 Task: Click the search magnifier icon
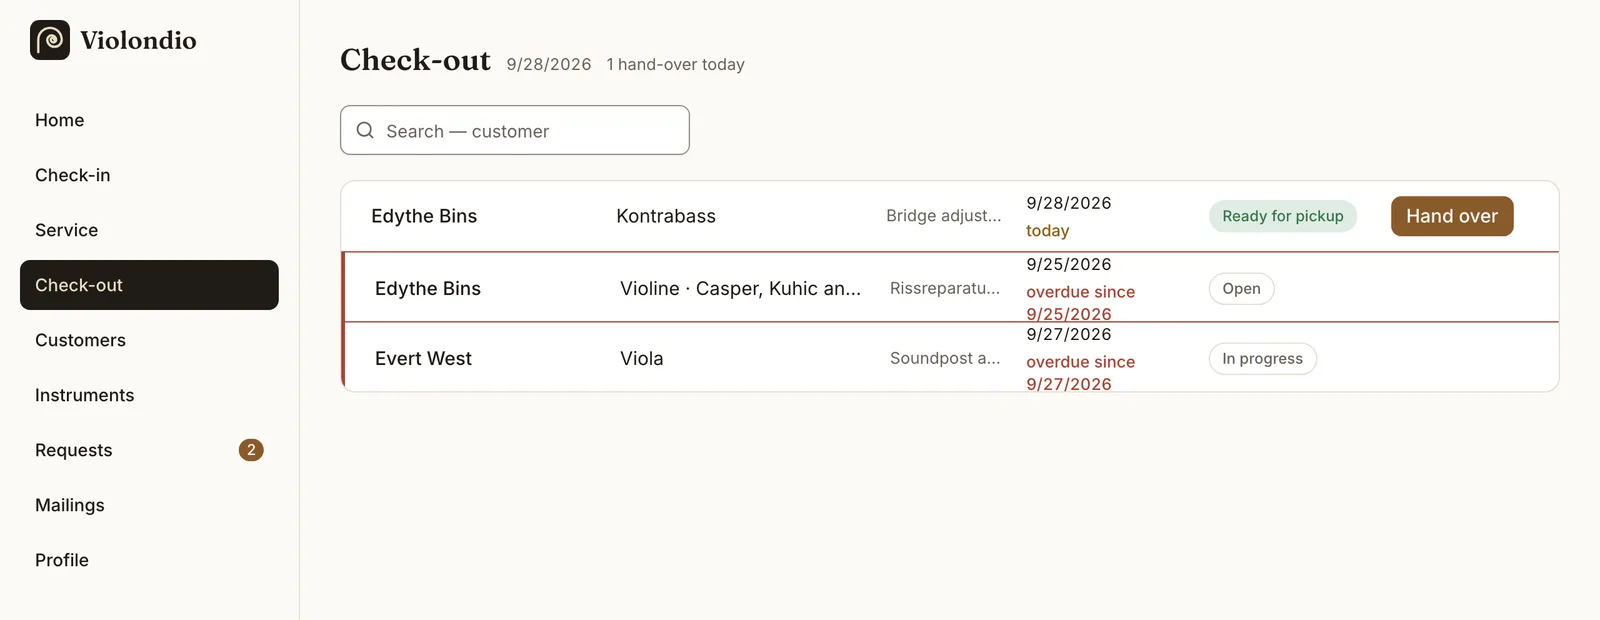click(x=365, y=130)
